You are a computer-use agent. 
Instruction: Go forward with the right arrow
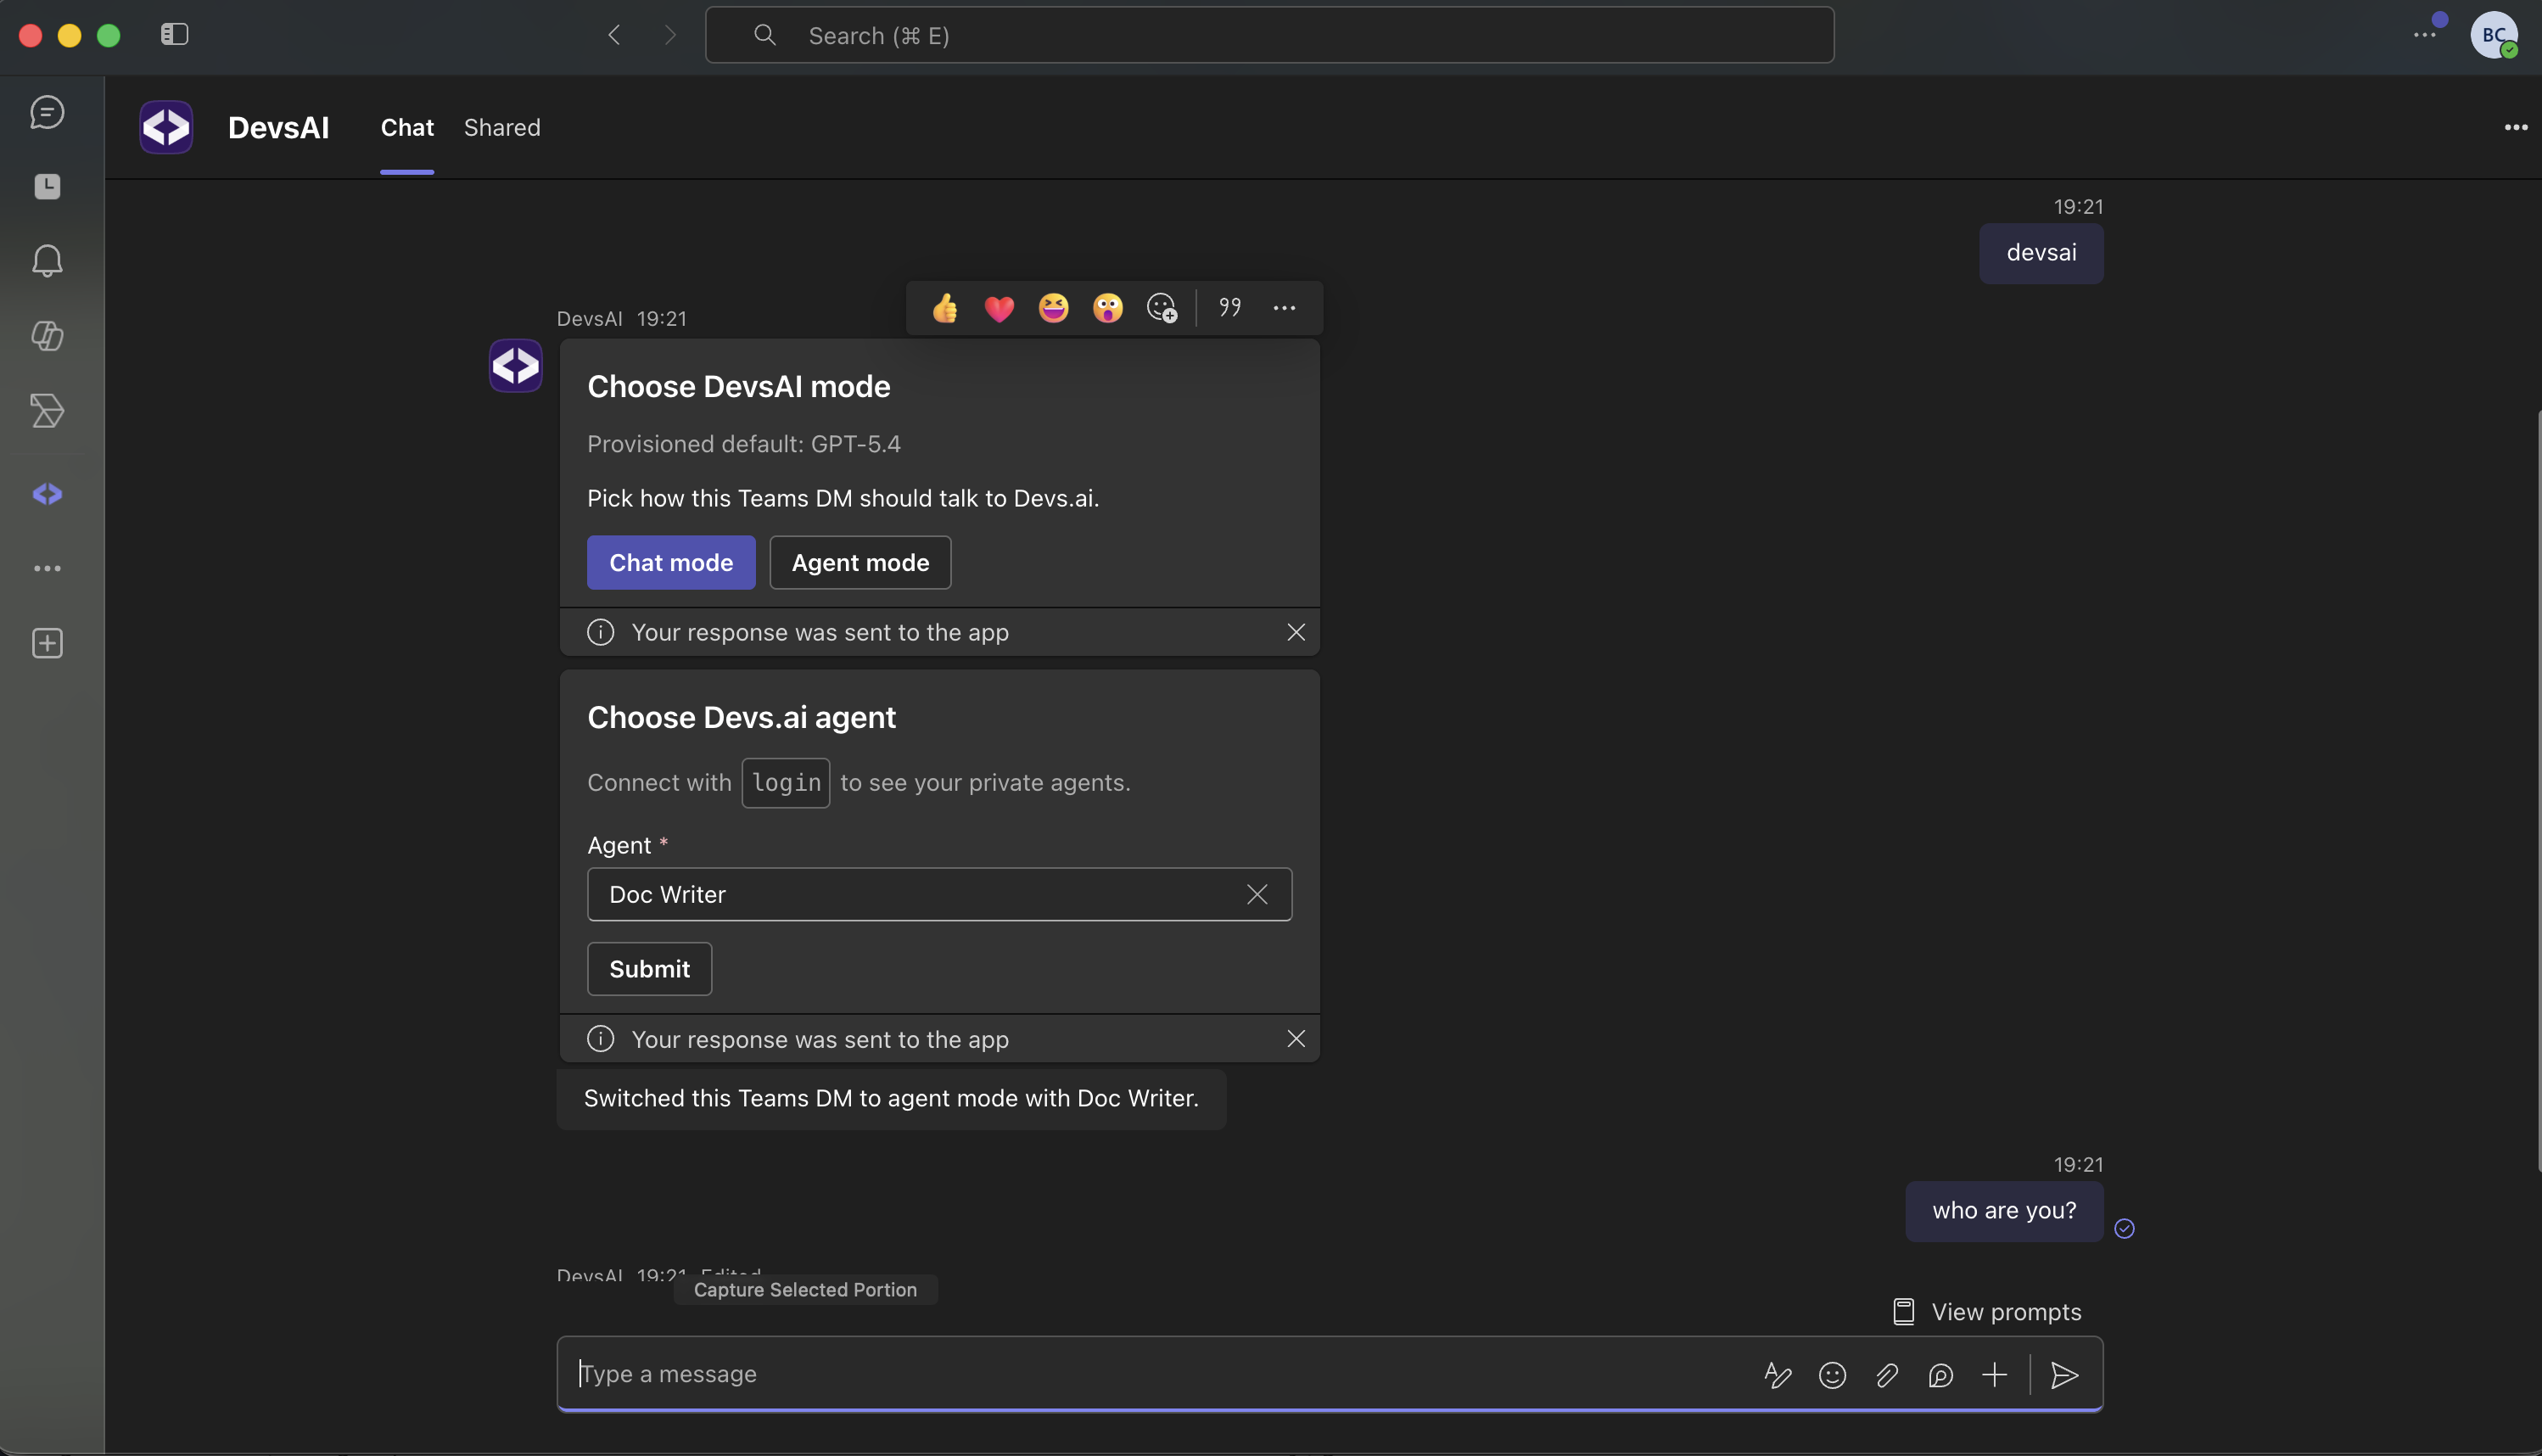coord(670,35)
